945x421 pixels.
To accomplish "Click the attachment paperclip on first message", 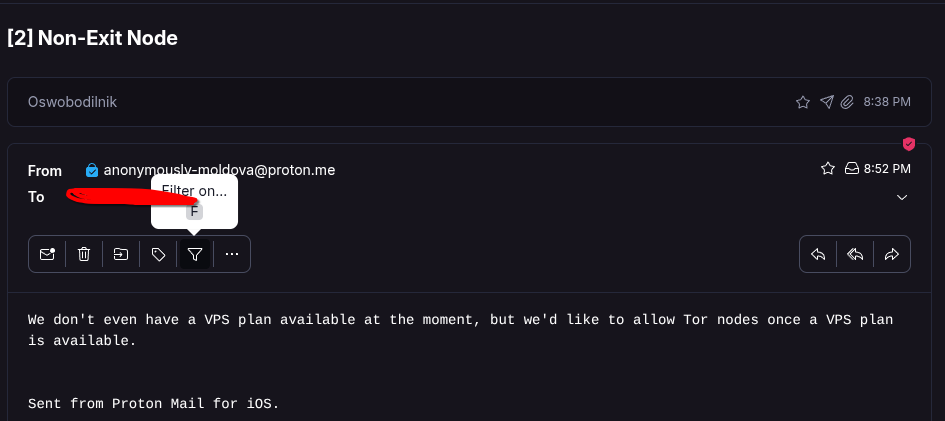I will click(847, 102).
